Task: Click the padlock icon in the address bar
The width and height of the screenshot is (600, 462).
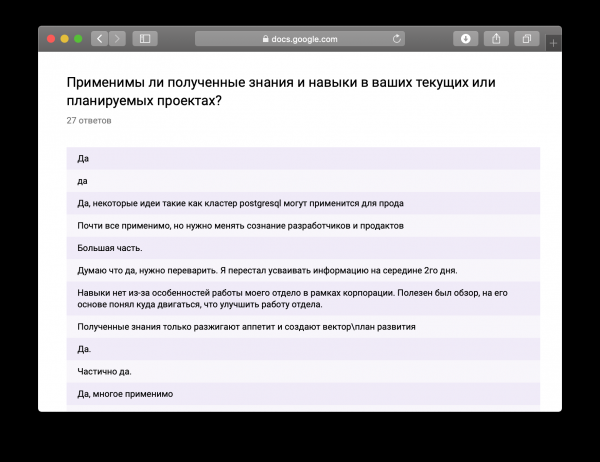Action: pos(264,39)
